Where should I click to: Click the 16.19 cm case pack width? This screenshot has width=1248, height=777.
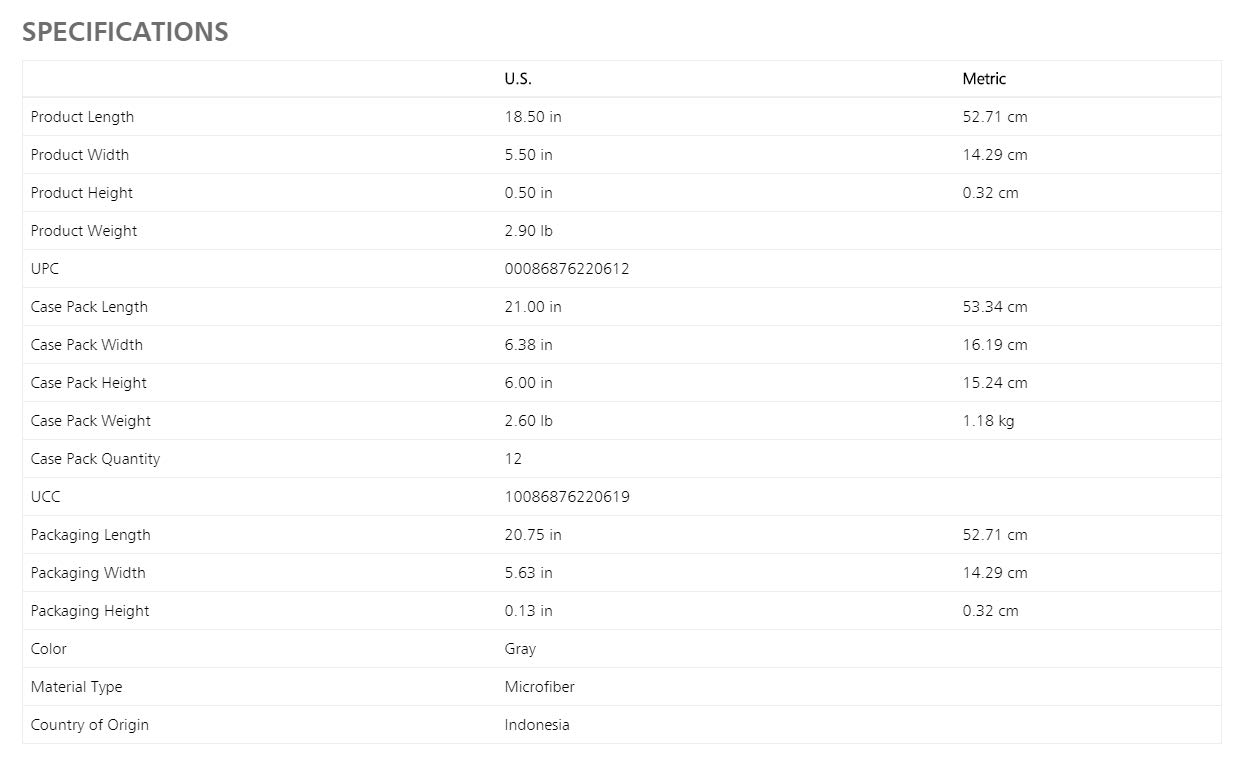(995, 345)
